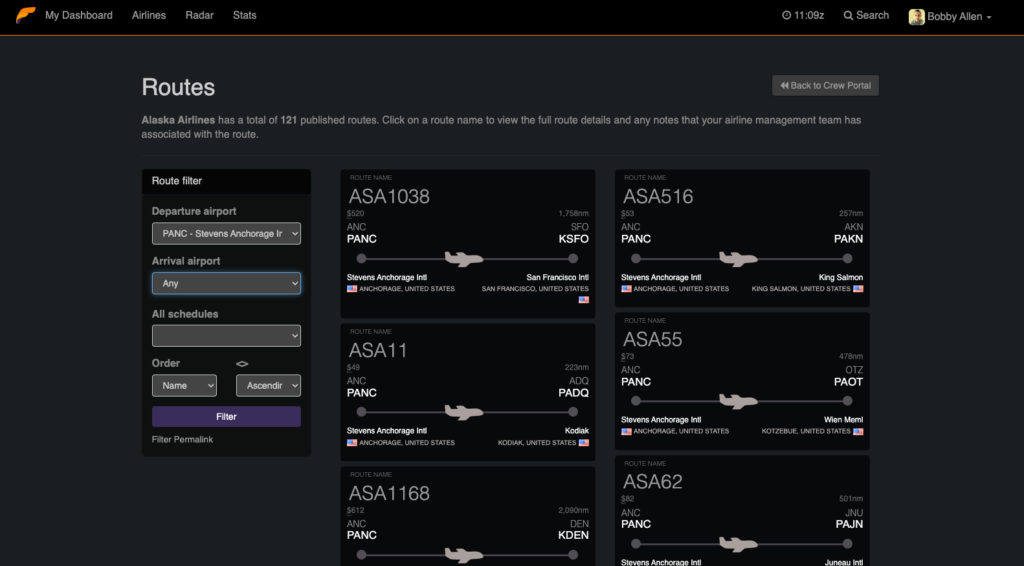Click airplane icon on ASA11 card

click(464, 412)
